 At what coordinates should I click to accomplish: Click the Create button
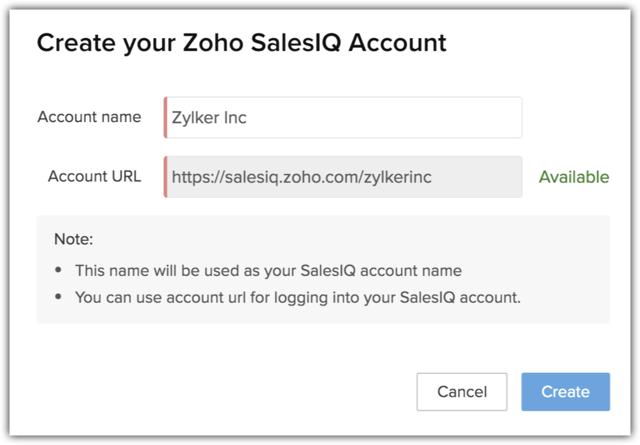(x=565, y=392)
